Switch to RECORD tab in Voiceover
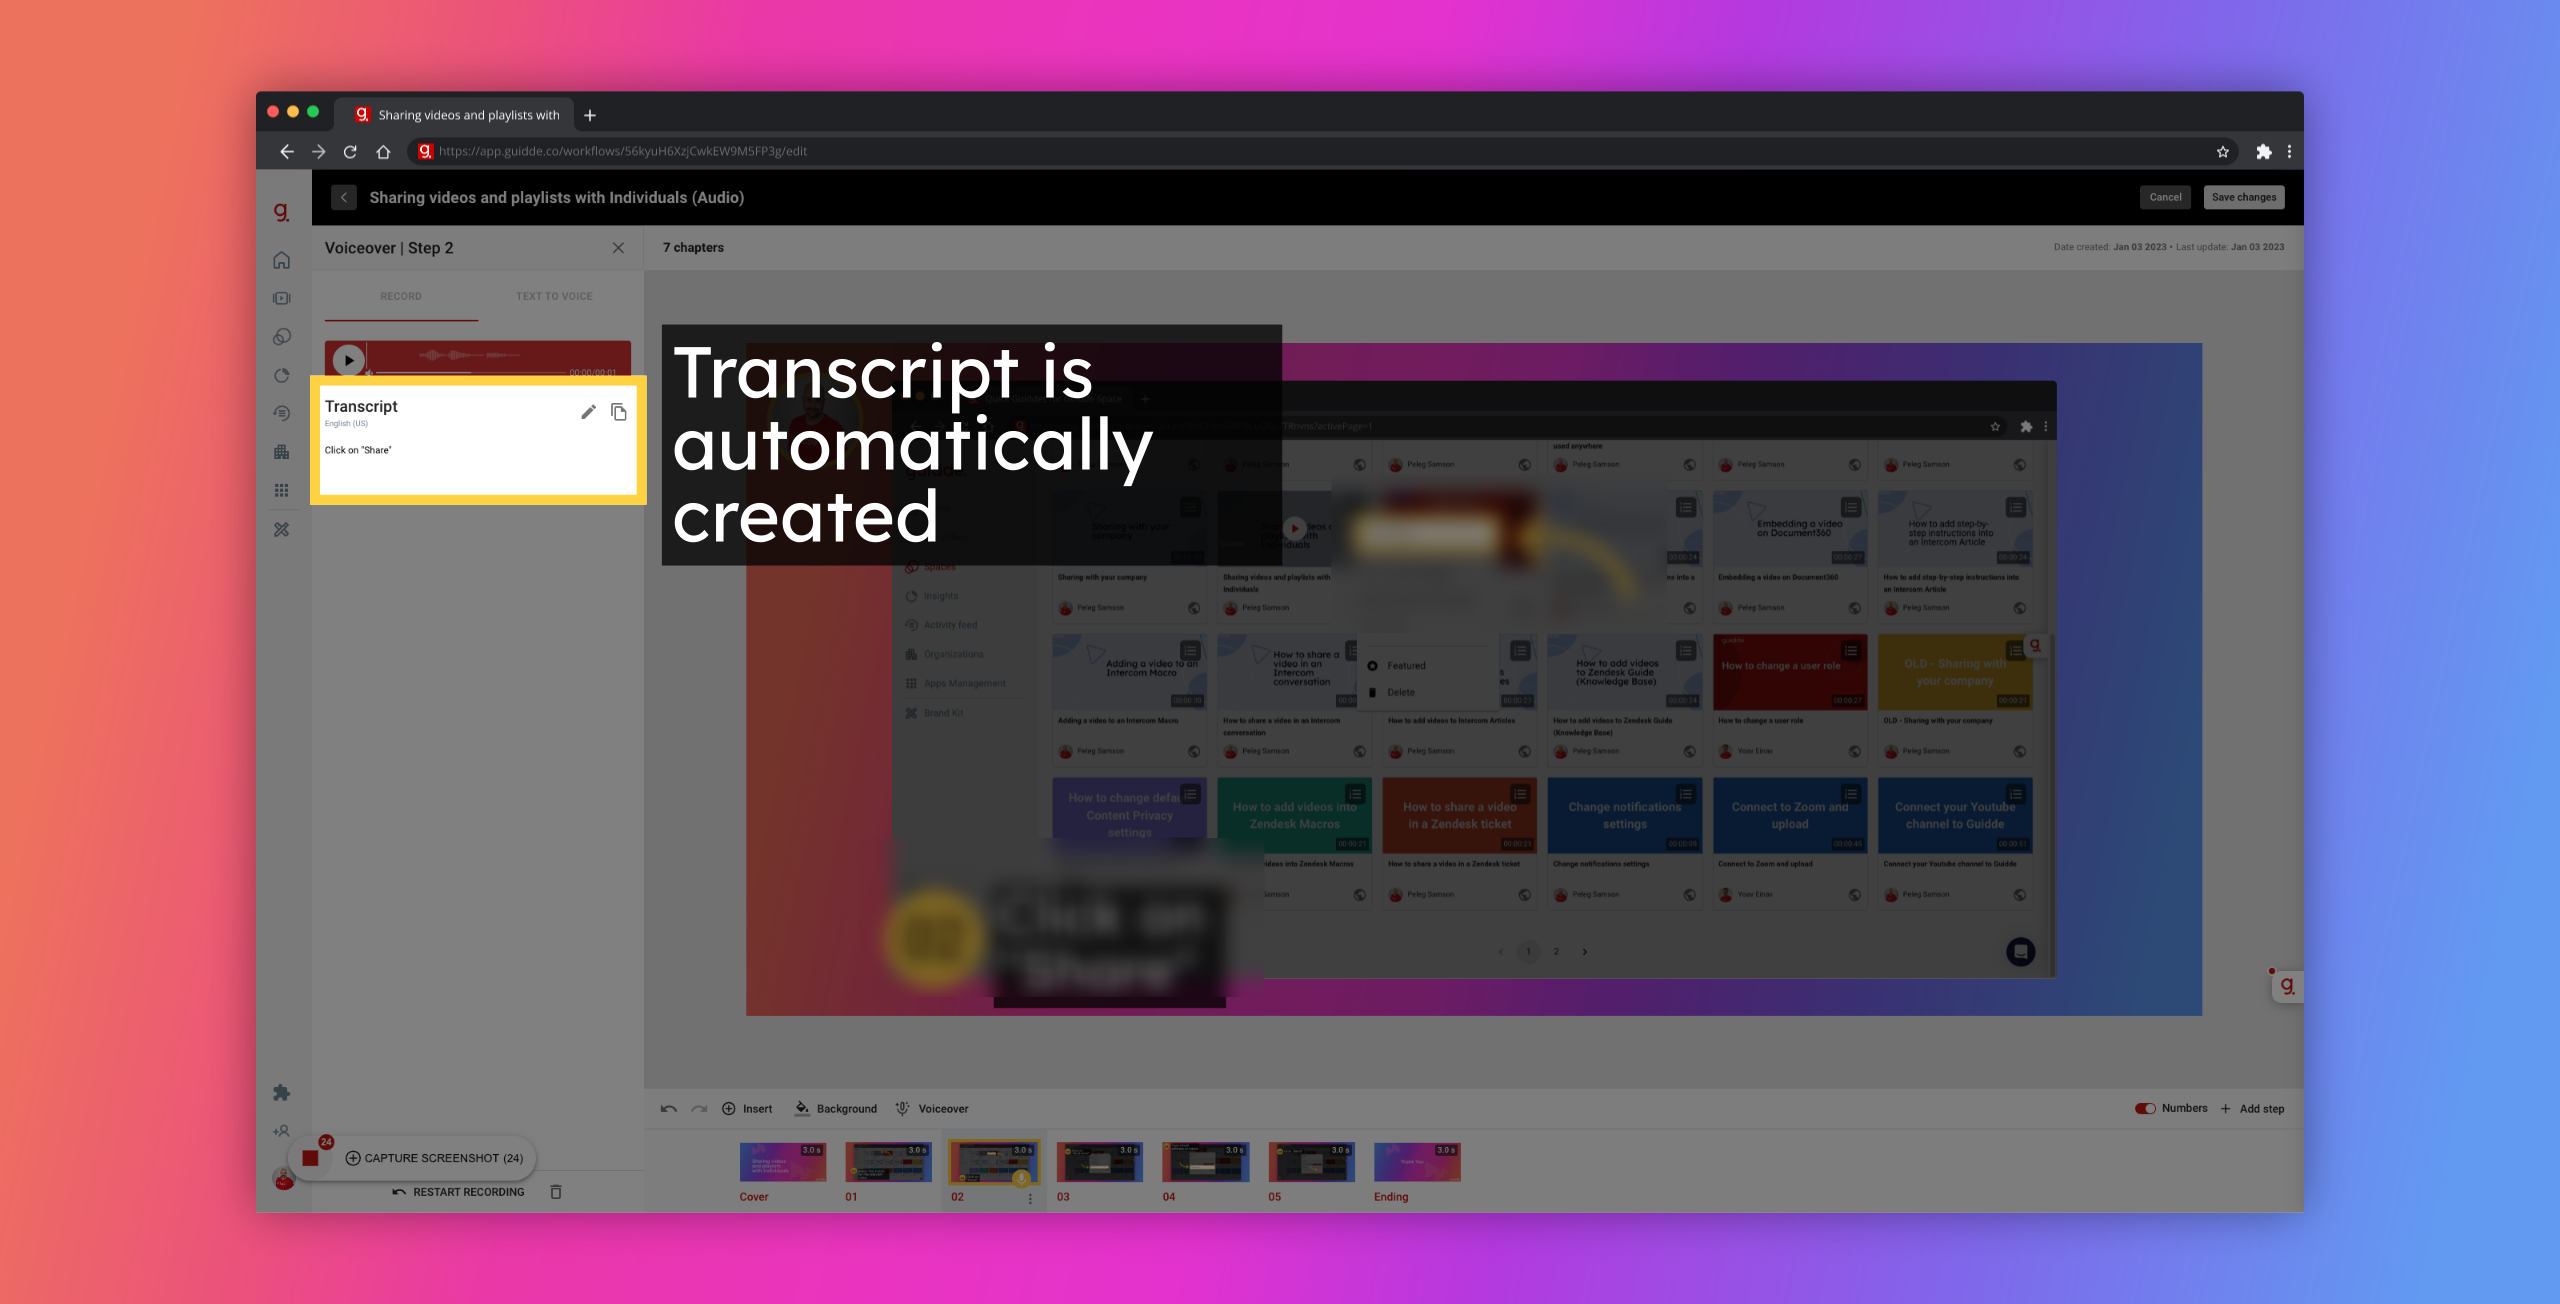2560x1304 pixels. (401, 296)
